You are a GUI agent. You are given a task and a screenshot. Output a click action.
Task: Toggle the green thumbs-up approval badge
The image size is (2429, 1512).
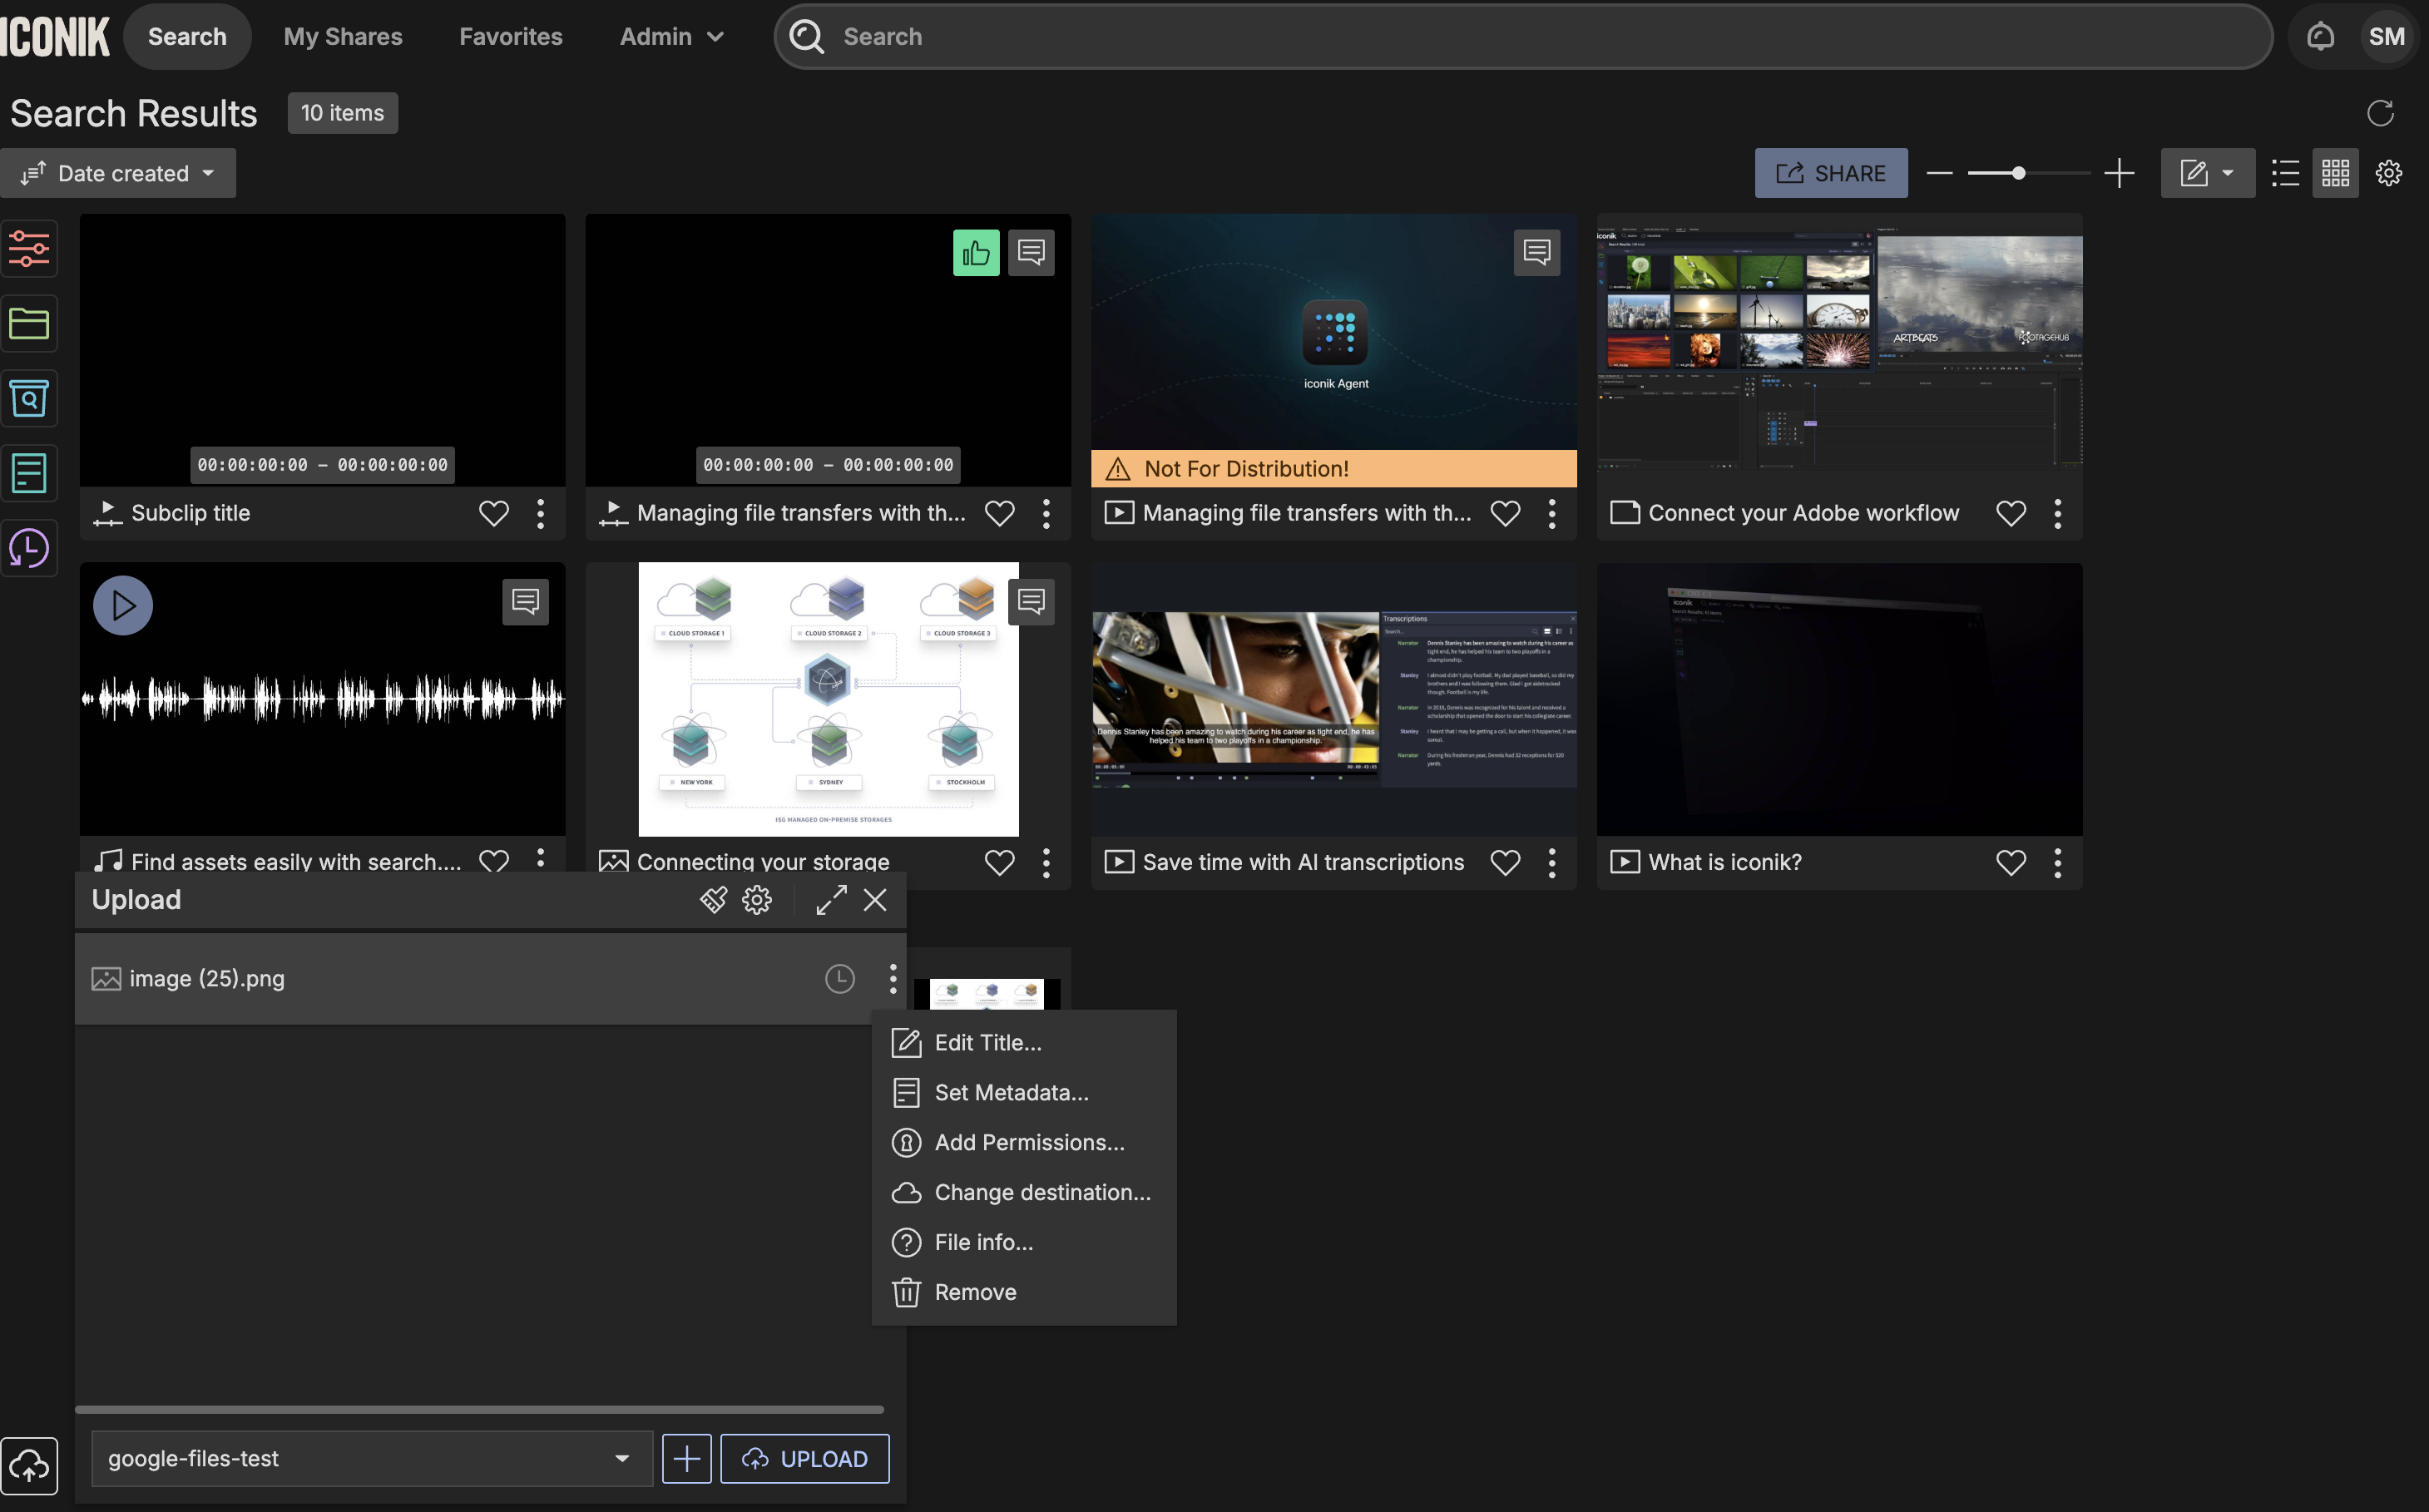pyautogui.click(x=975, y=252)
